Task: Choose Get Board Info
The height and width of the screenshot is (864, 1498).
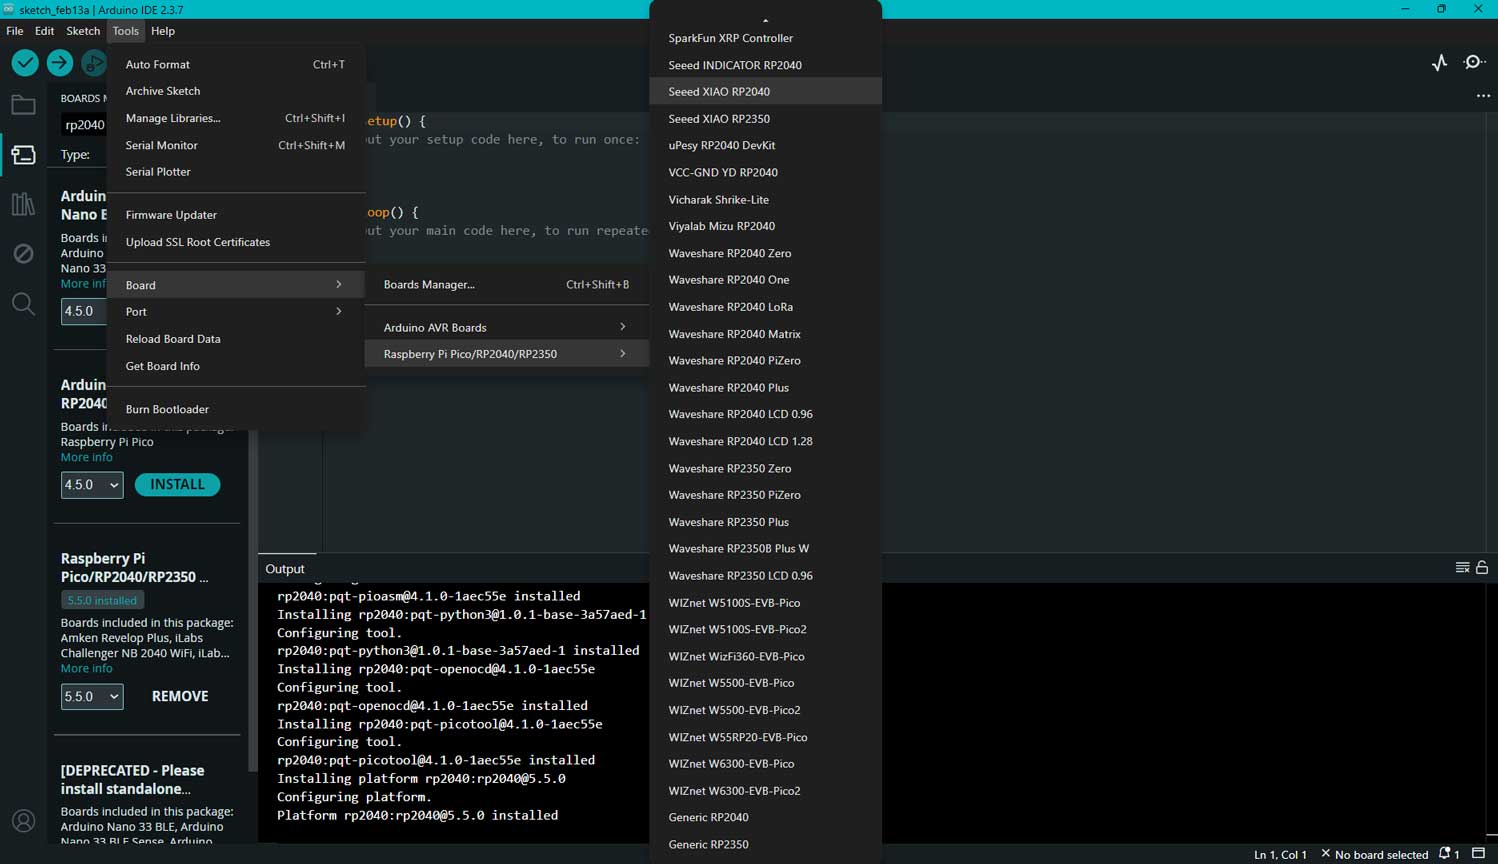Action: (235, 366)
